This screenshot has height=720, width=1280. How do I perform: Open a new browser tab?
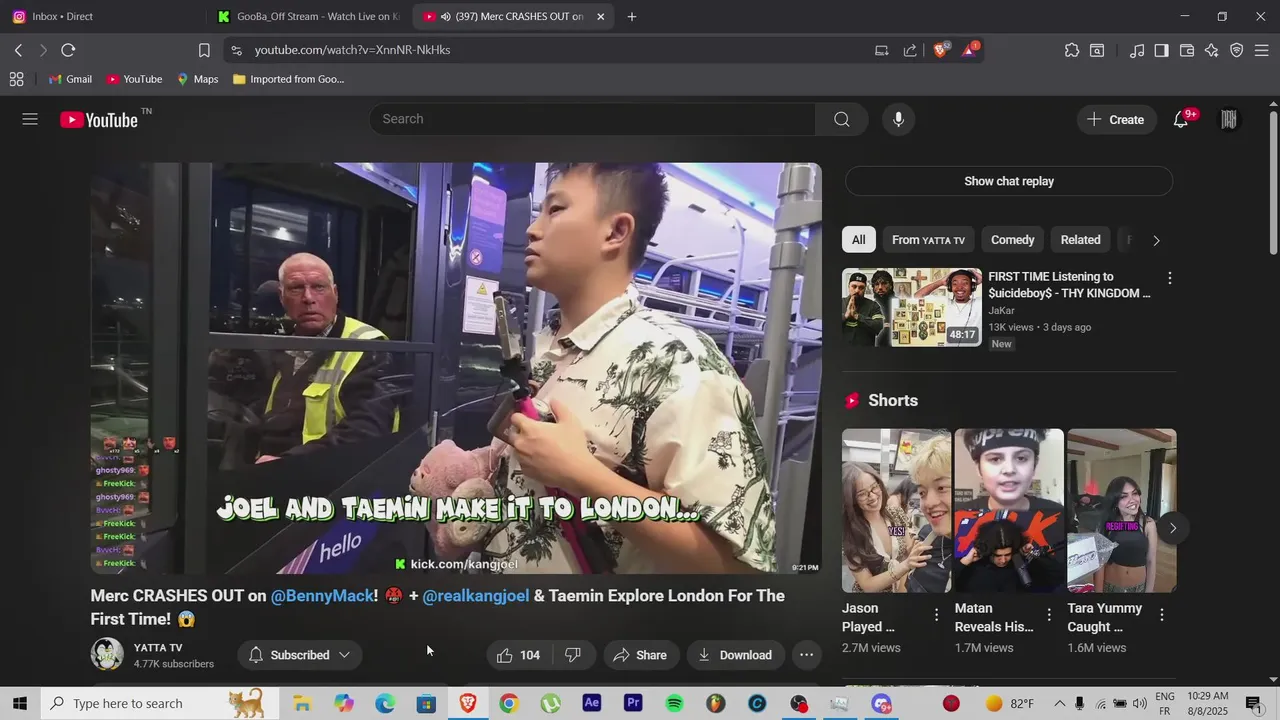point(631,16)
